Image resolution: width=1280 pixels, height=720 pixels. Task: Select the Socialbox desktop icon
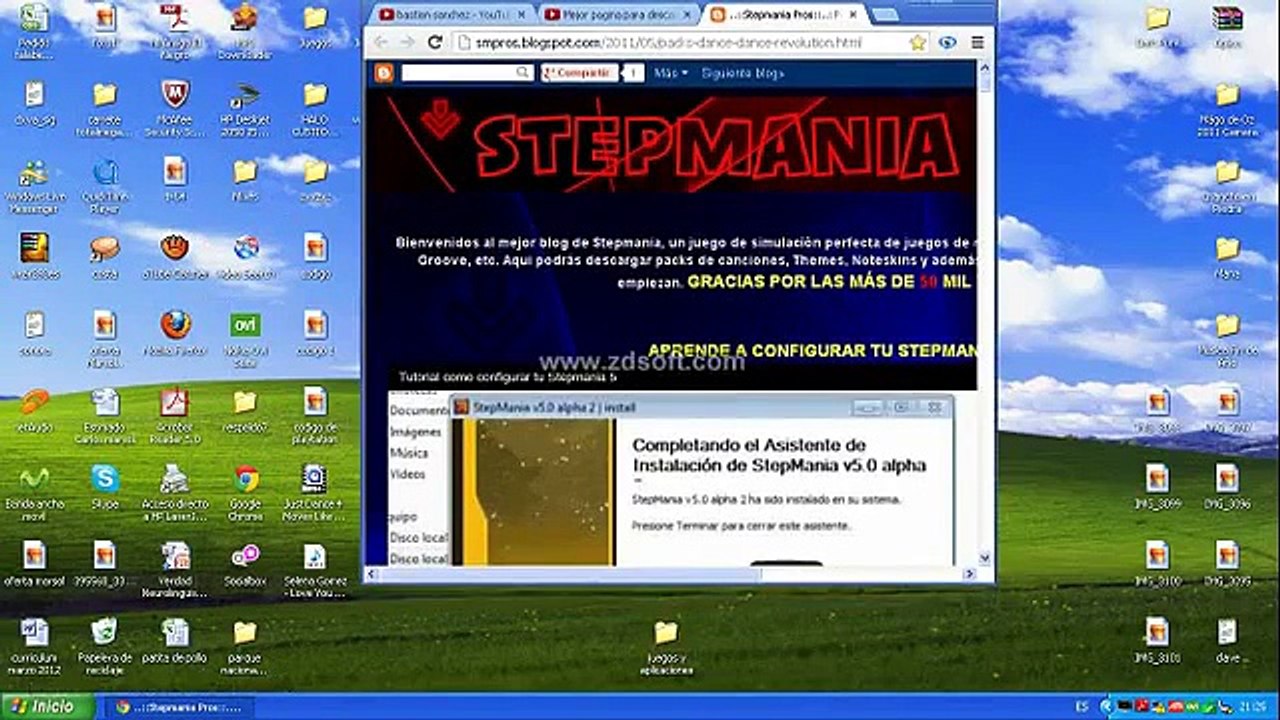coord(245,563)
